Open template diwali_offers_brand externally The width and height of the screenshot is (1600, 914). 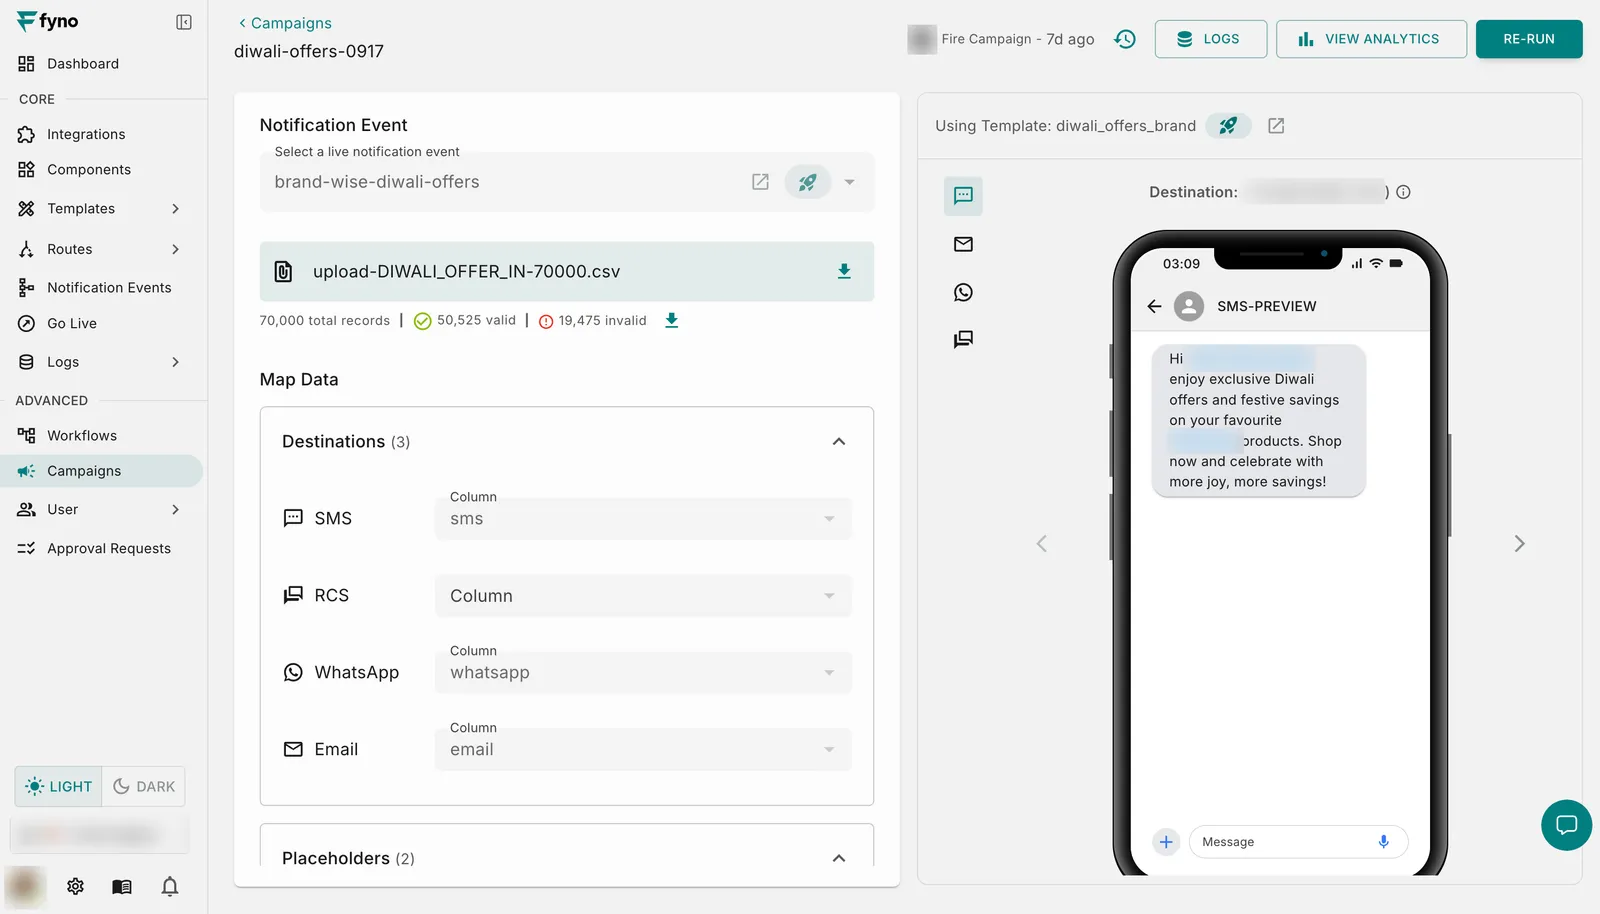point(1276,126)
